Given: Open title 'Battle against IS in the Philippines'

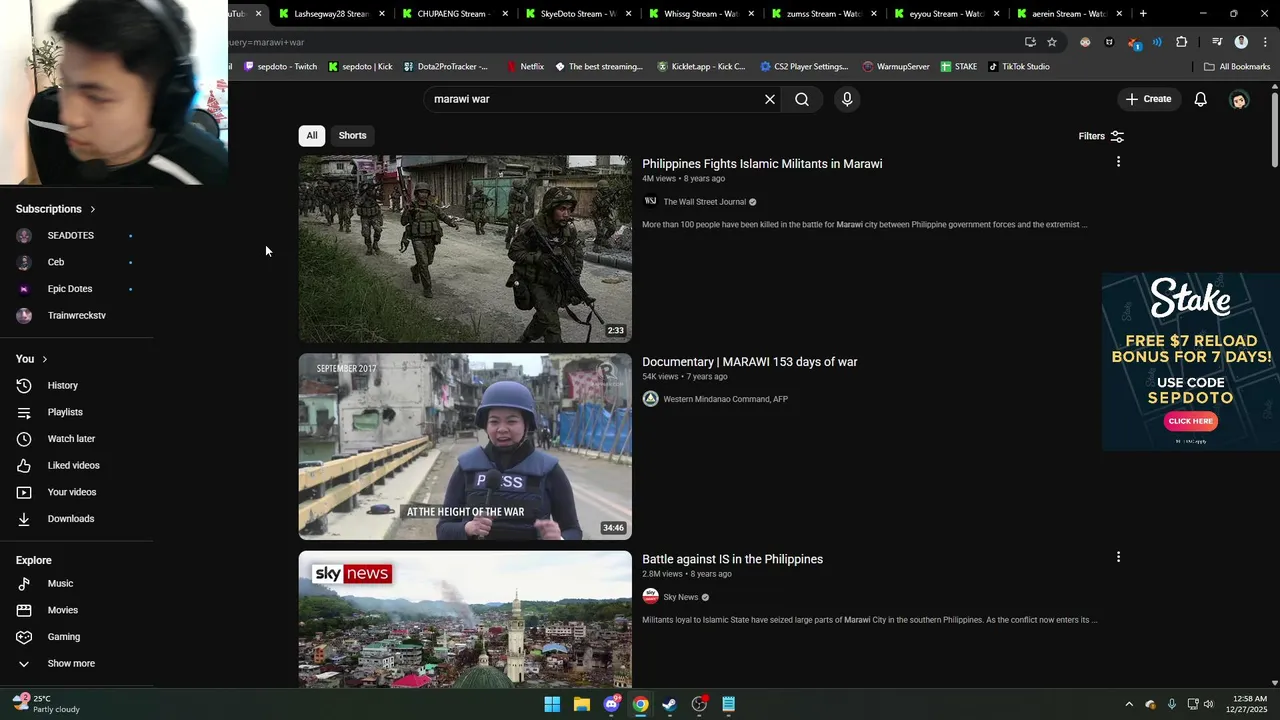Looking at the screenshot, I should pyautogui.click(x=732, y=559).
